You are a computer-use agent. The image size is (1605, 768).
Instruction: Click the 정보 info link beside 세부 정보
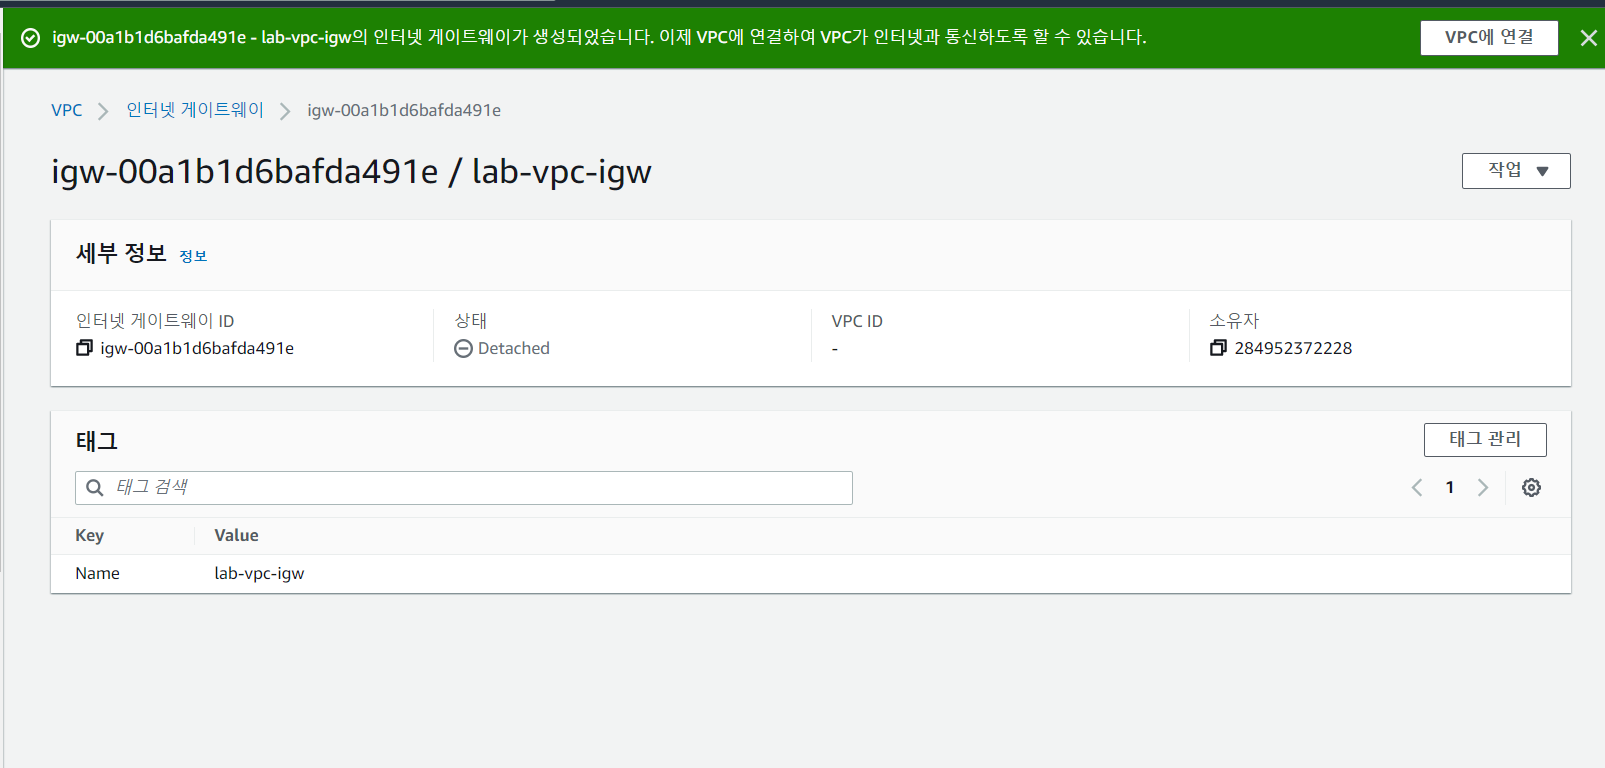pos(193,256)
